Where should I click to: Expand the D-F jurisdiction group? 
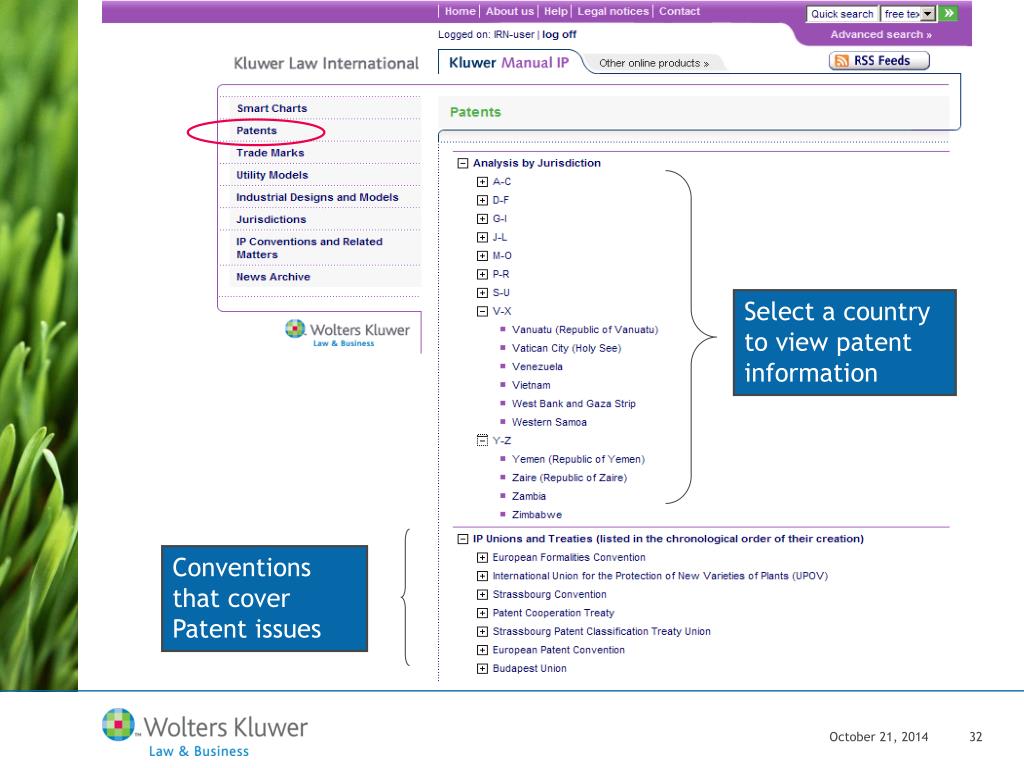(x=482, y=200)
